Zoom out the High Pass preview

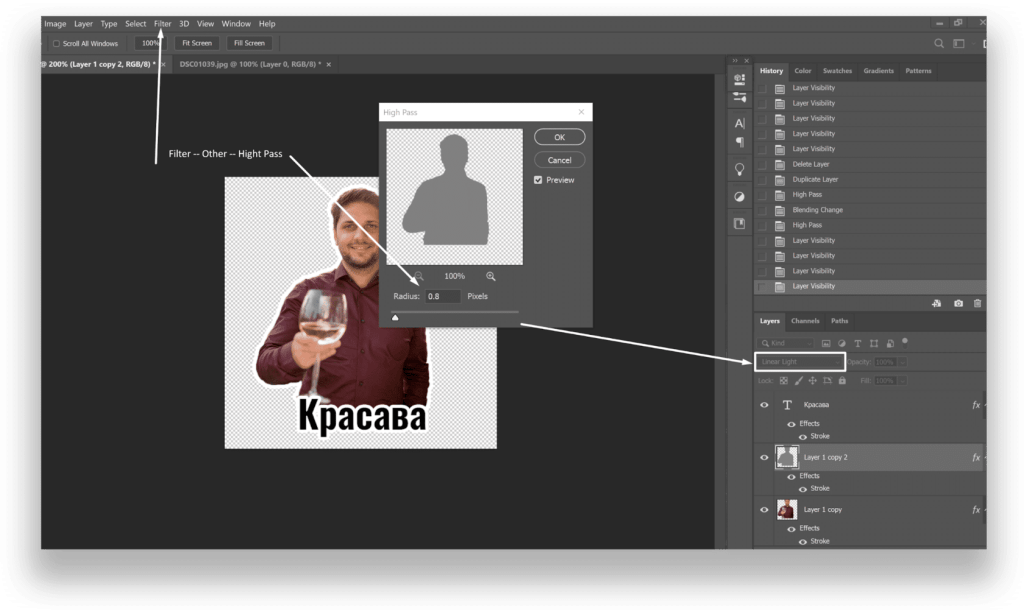pos(419,276)
